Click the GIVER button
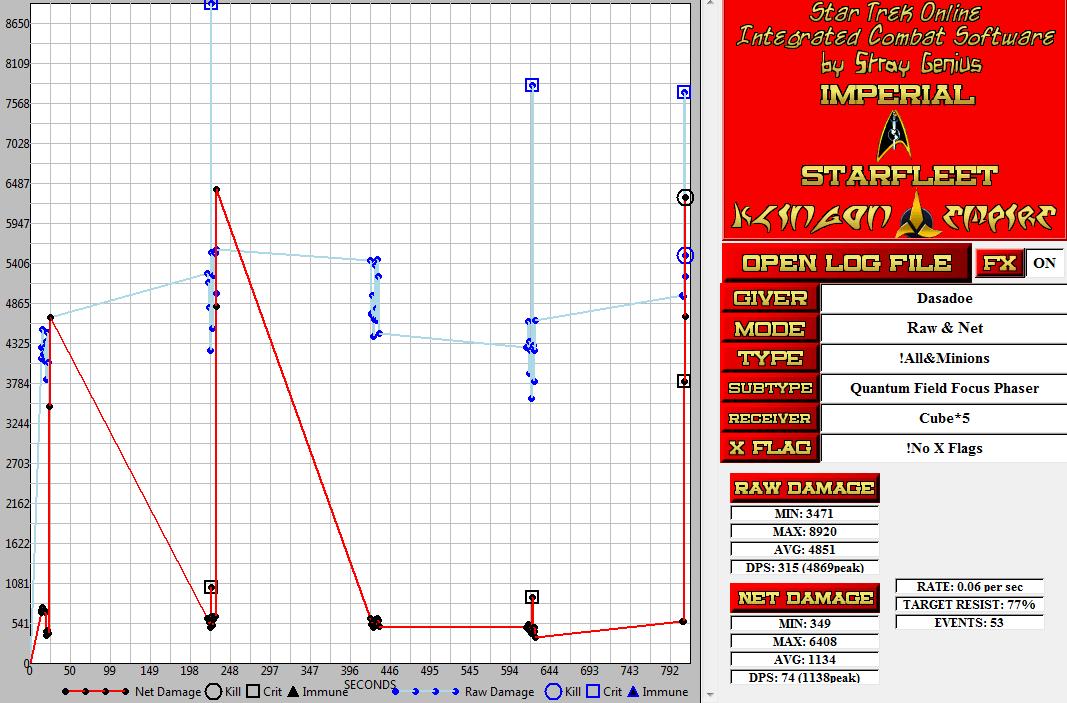This screenshot has height=703, width=1067. (770, 298)
